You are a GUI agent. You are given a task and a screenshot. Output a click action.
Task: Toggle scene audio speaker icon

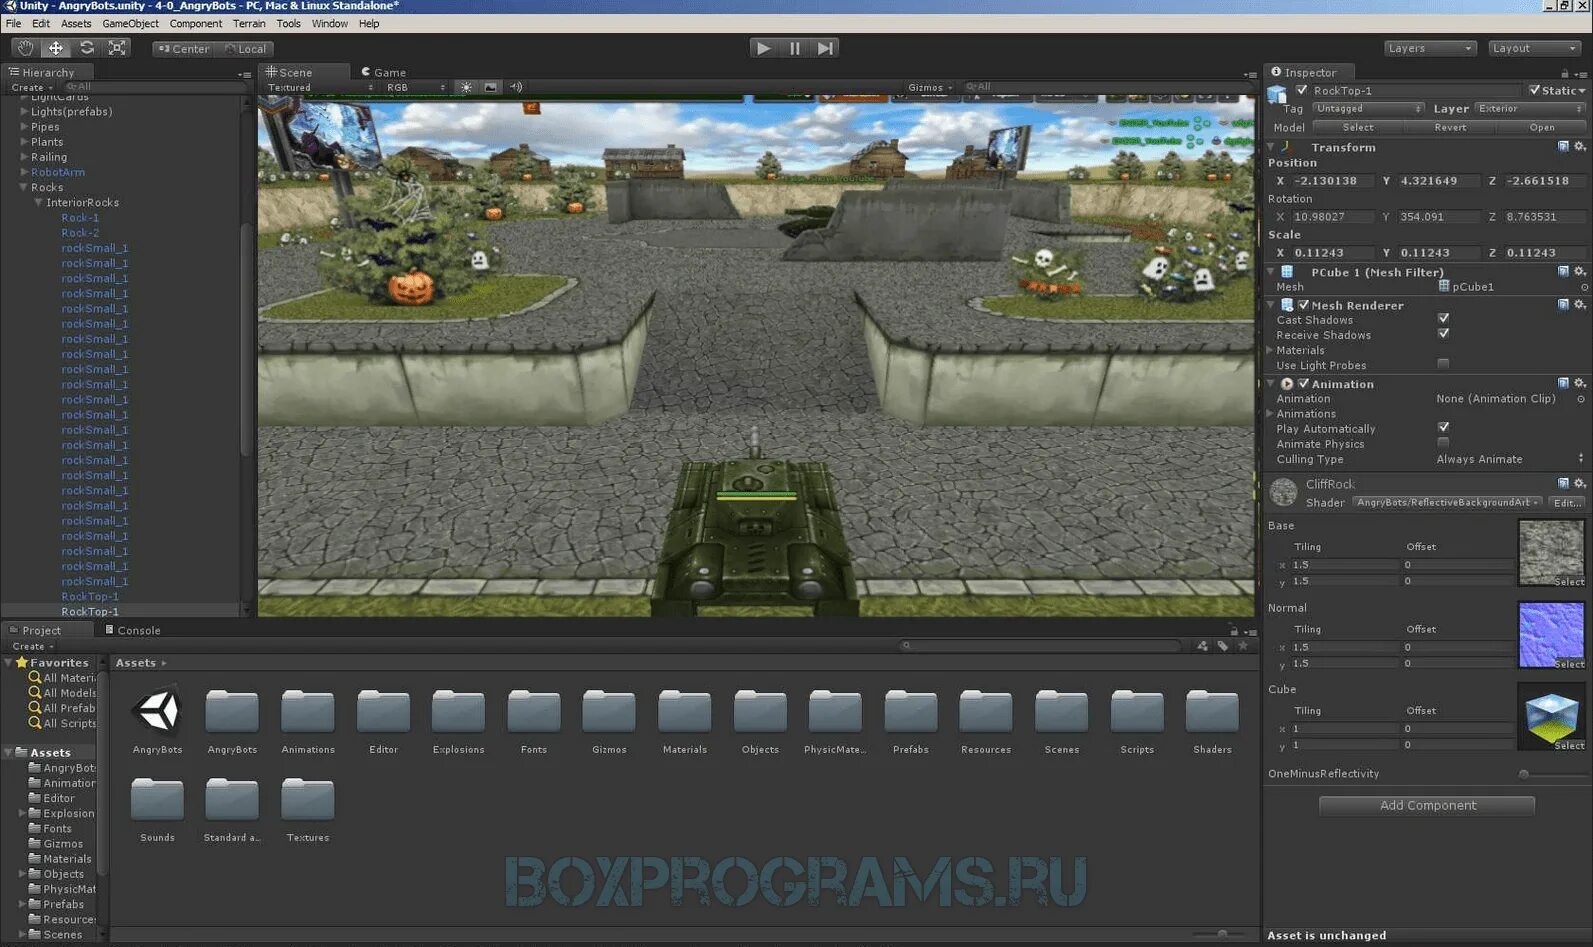[x=516, y=87]
